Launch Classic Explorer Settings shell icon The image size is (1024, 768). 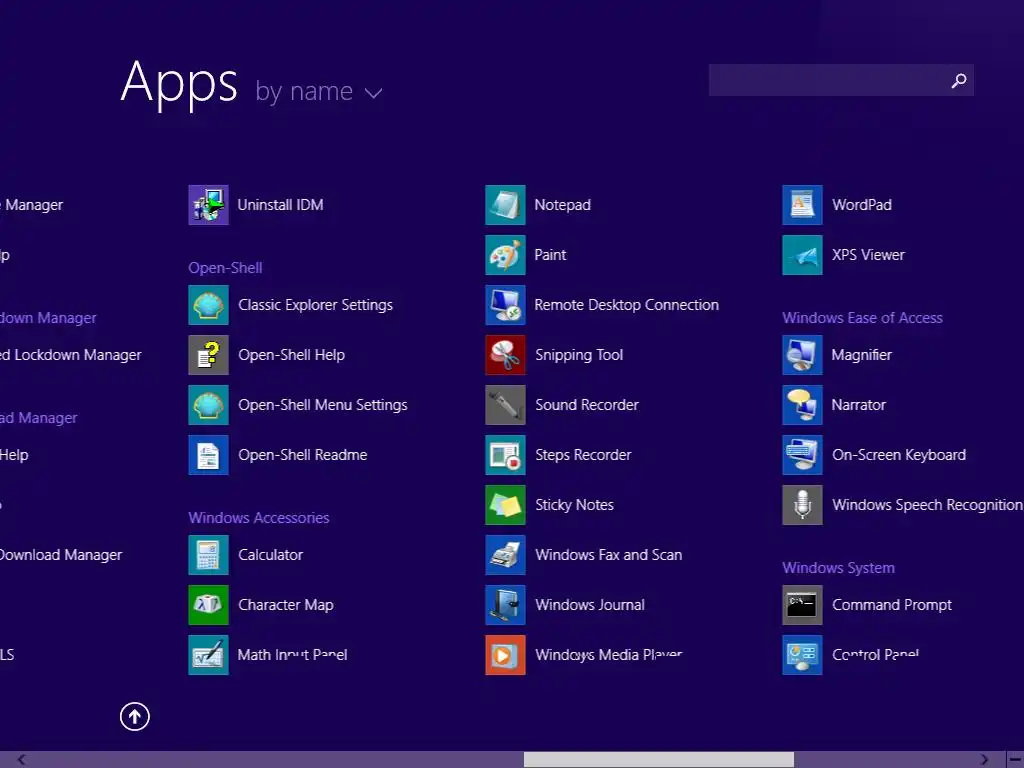coord(208,305)
